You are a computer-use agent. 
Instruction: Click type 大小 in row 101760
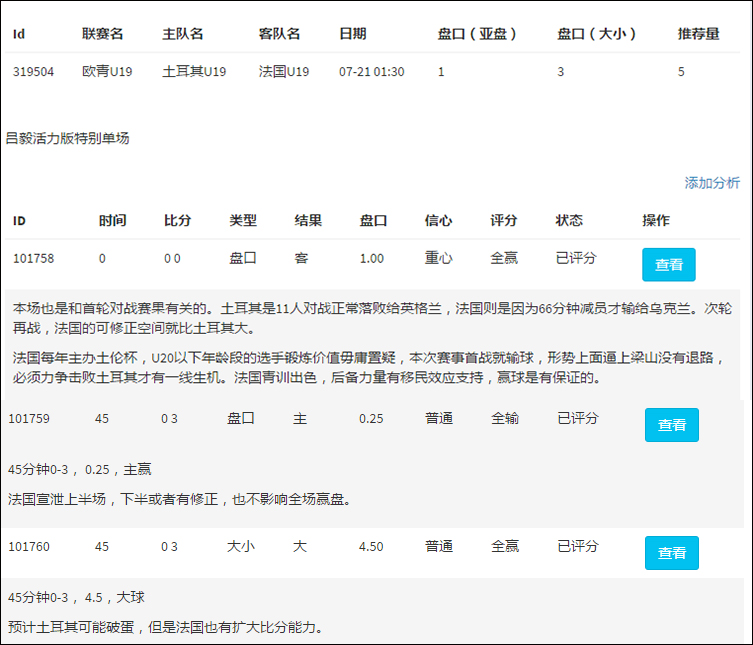click(x=241, y=547)
